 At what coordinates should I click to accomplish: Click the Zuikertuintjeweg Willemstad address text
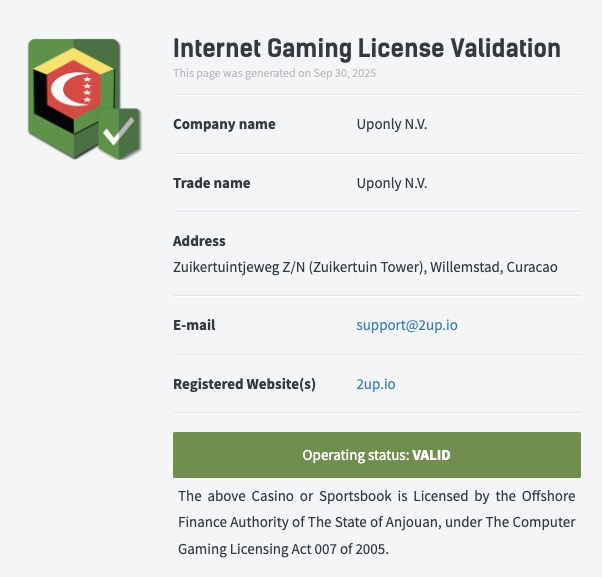pos(365,267)
